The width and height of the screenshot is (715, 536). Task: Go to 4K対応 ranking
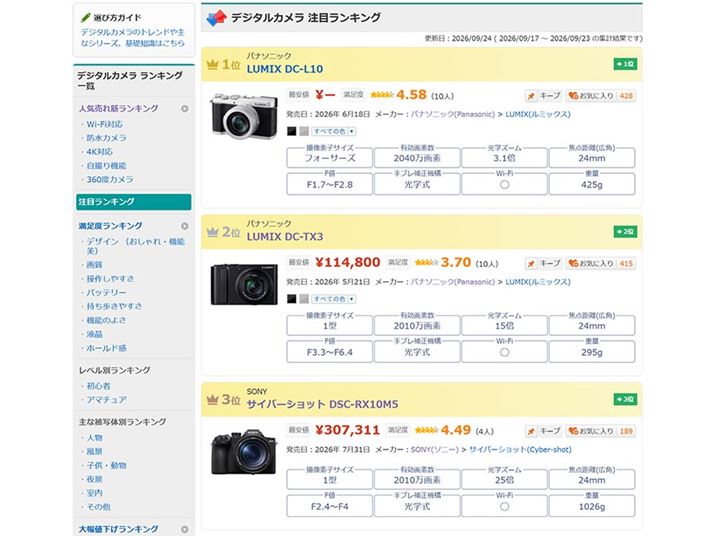[99, 151]
